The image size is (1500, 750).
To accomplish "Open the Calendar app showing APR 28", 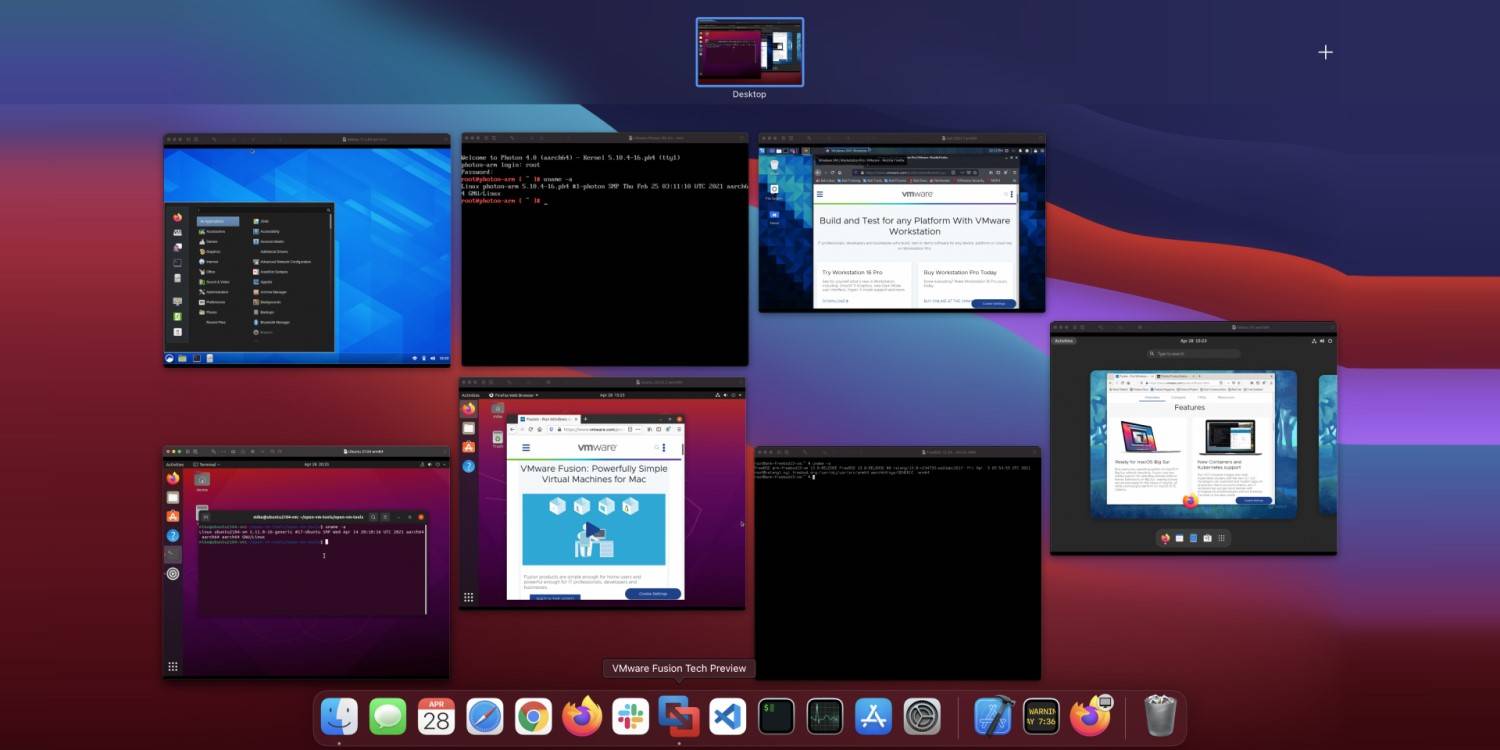I will click(436, 716).
